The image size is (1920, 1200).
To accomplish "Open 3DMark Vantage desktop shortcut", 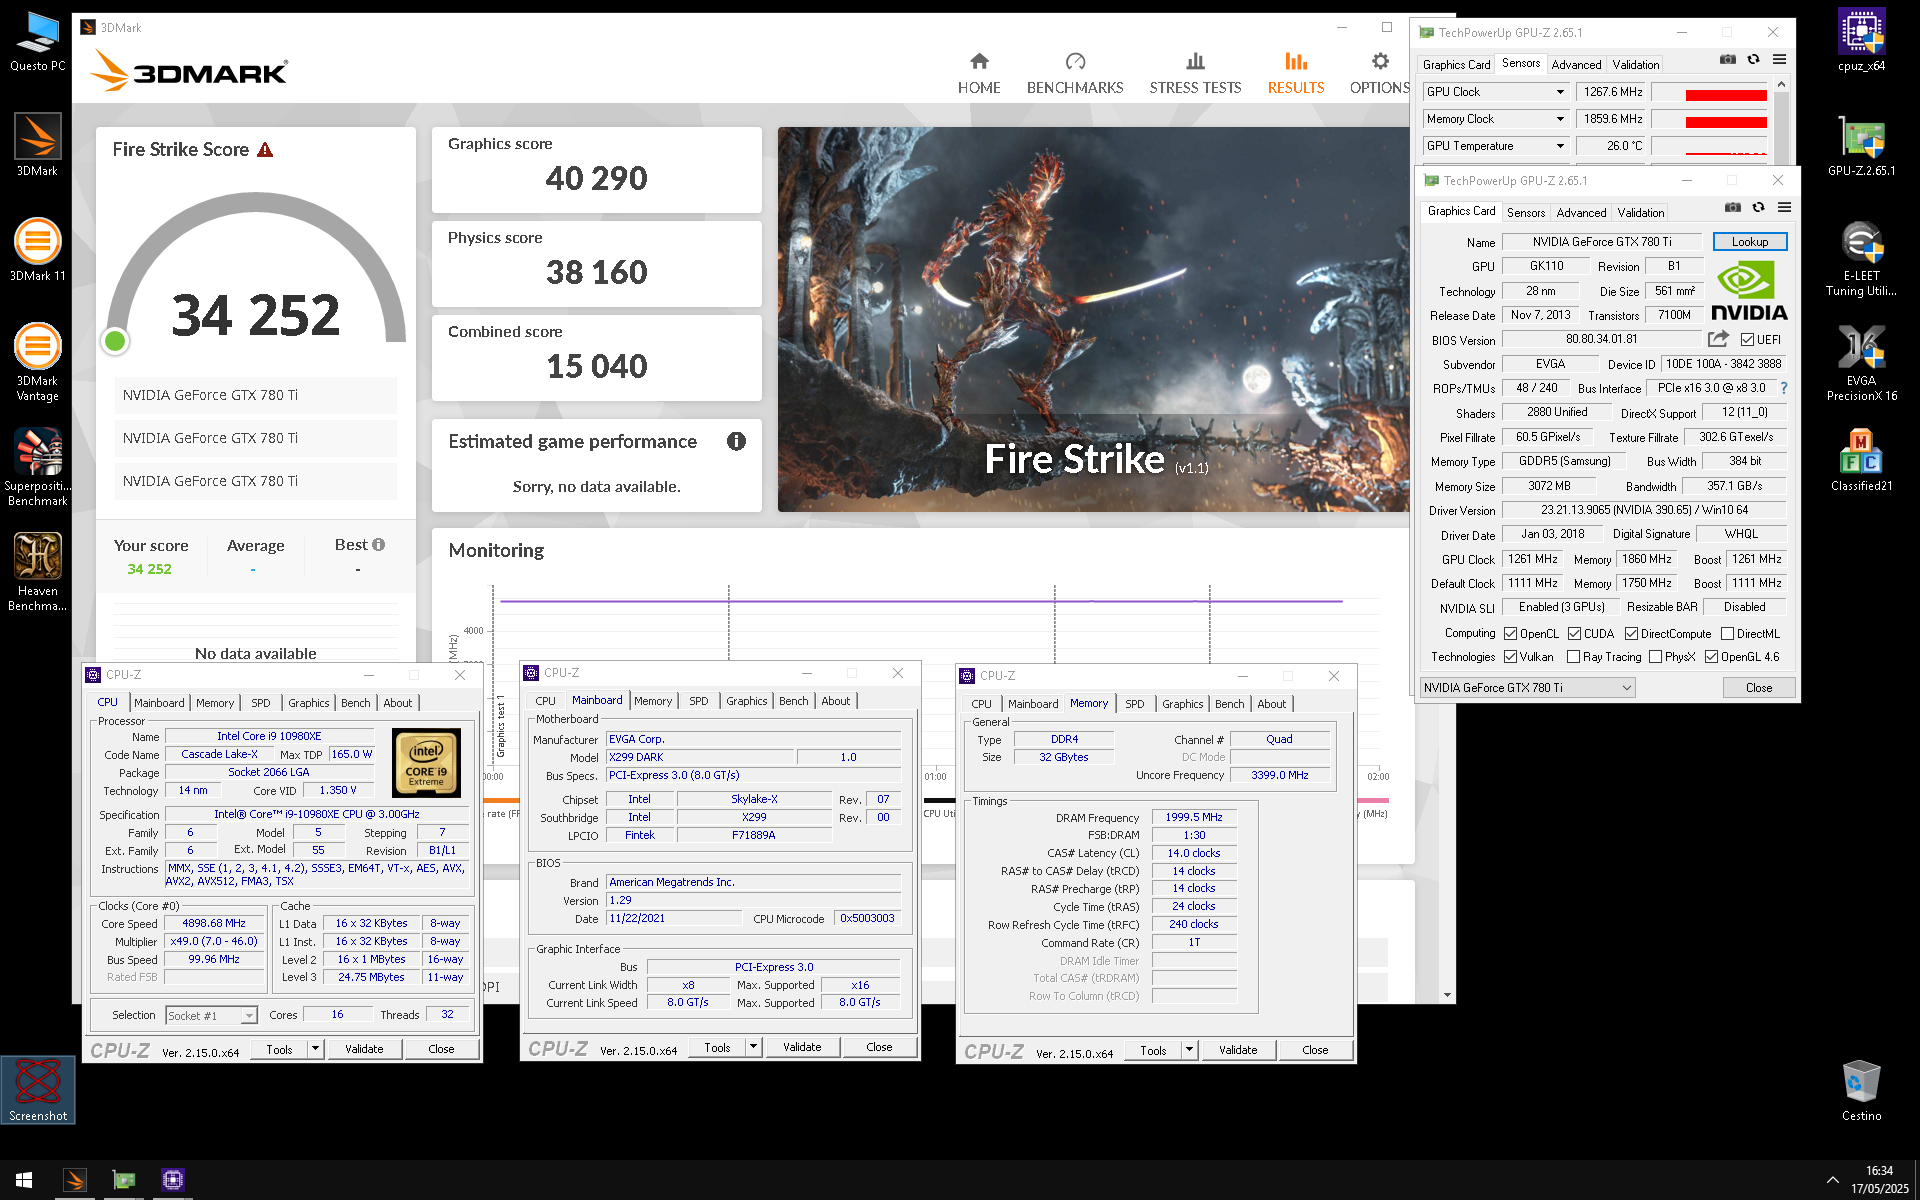I will tap(37, 361).
